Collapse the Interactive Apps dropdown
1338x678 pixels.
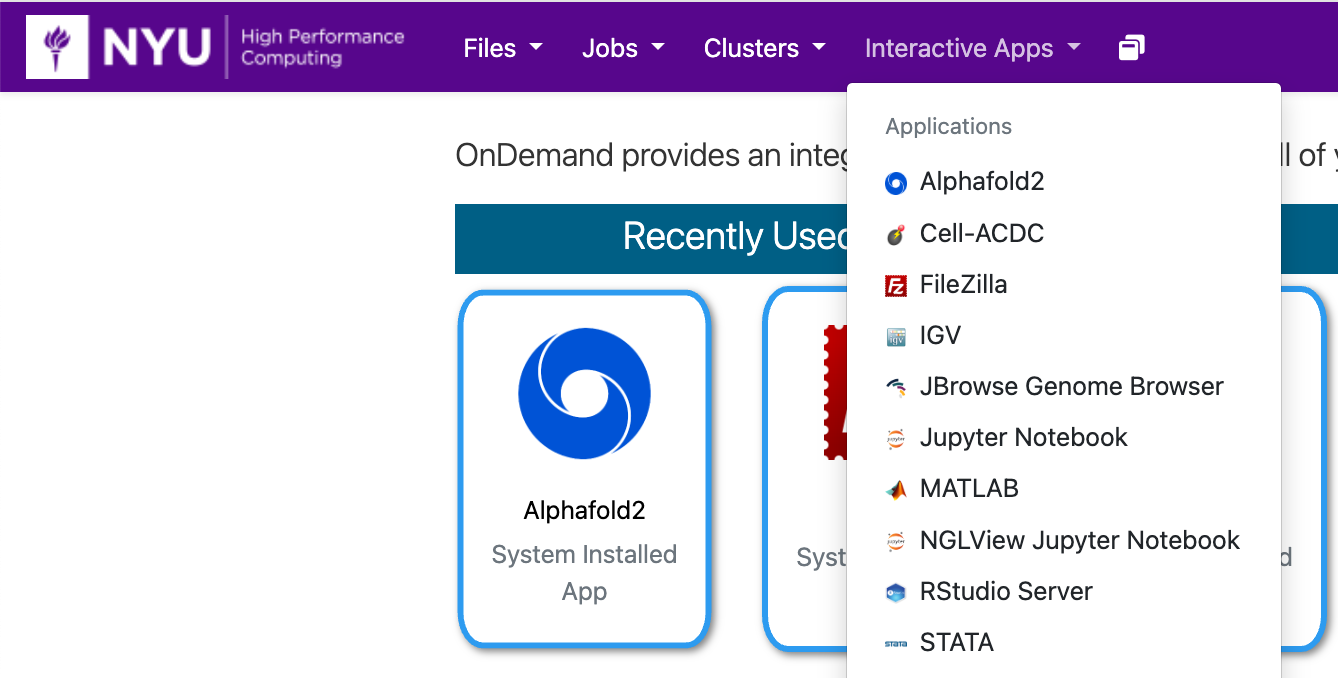point(973,48)
